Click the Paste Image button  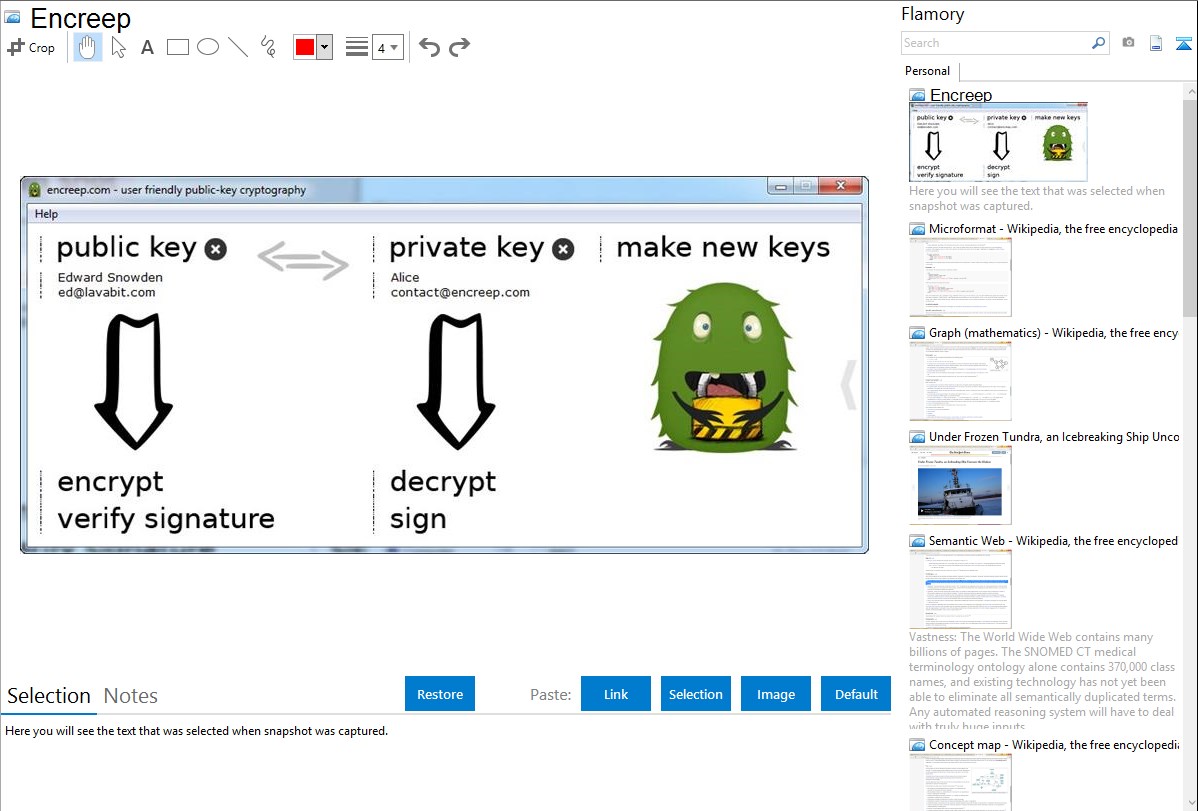[x=775, y=694]
